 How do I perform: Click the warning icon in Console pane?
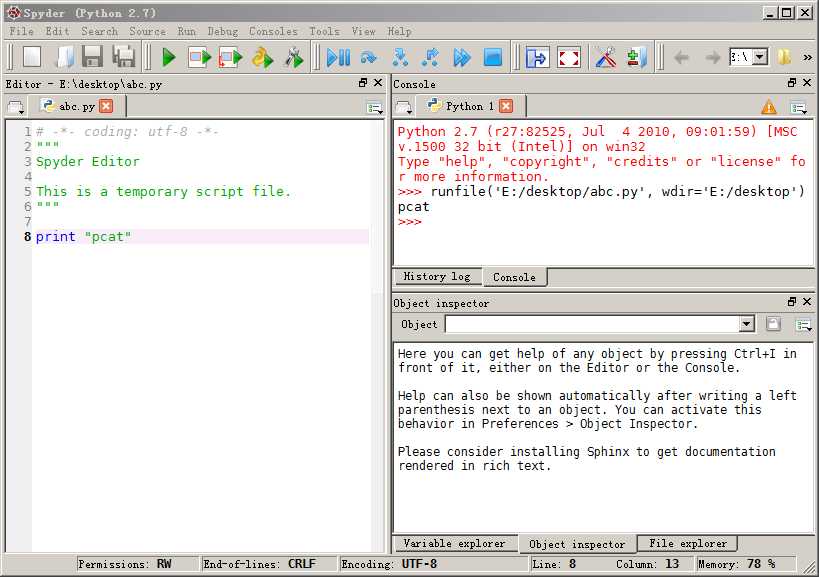click(x=767, y=105)
